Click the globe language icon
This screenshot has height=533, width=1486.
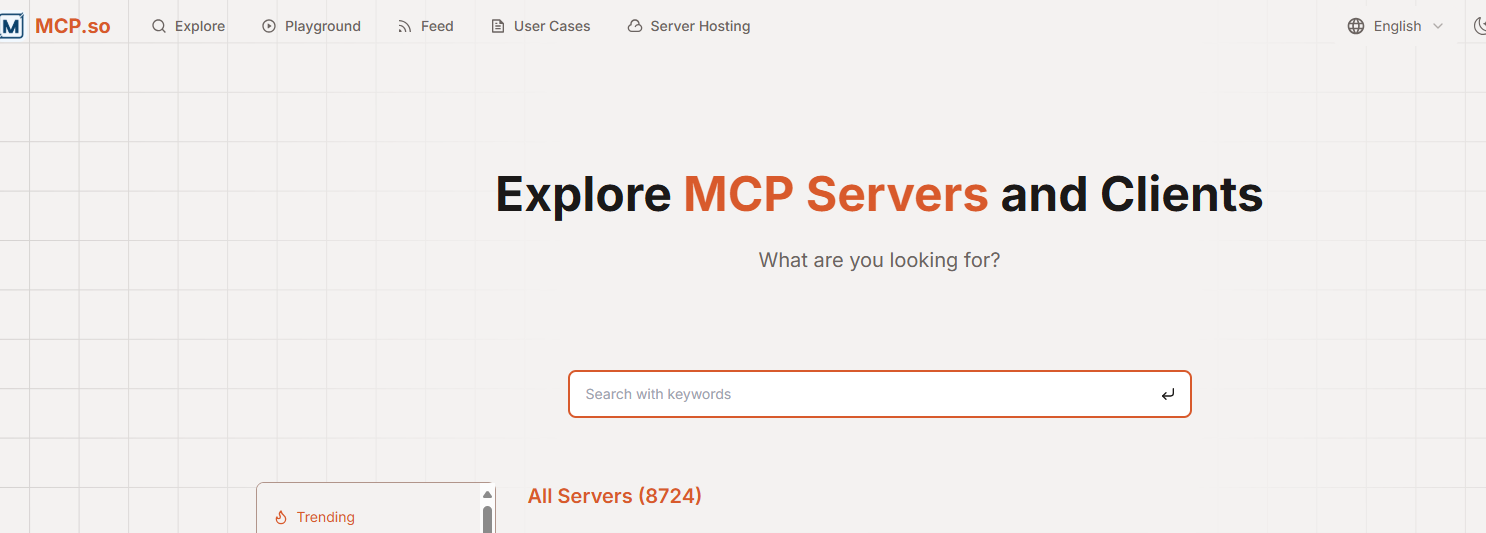click(x=1356, y=26)
